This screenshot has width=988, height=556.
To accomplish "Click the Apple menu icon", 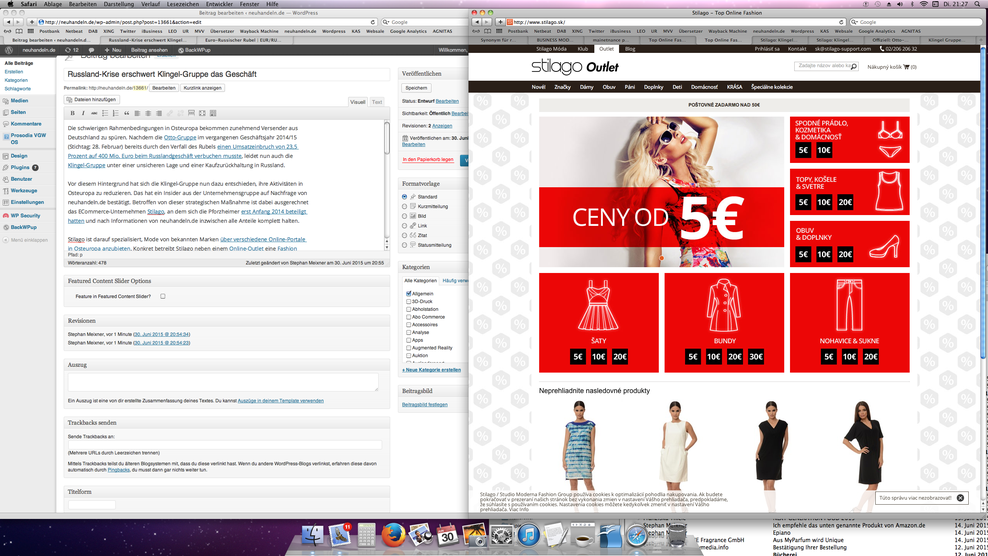I will point(10,4).
